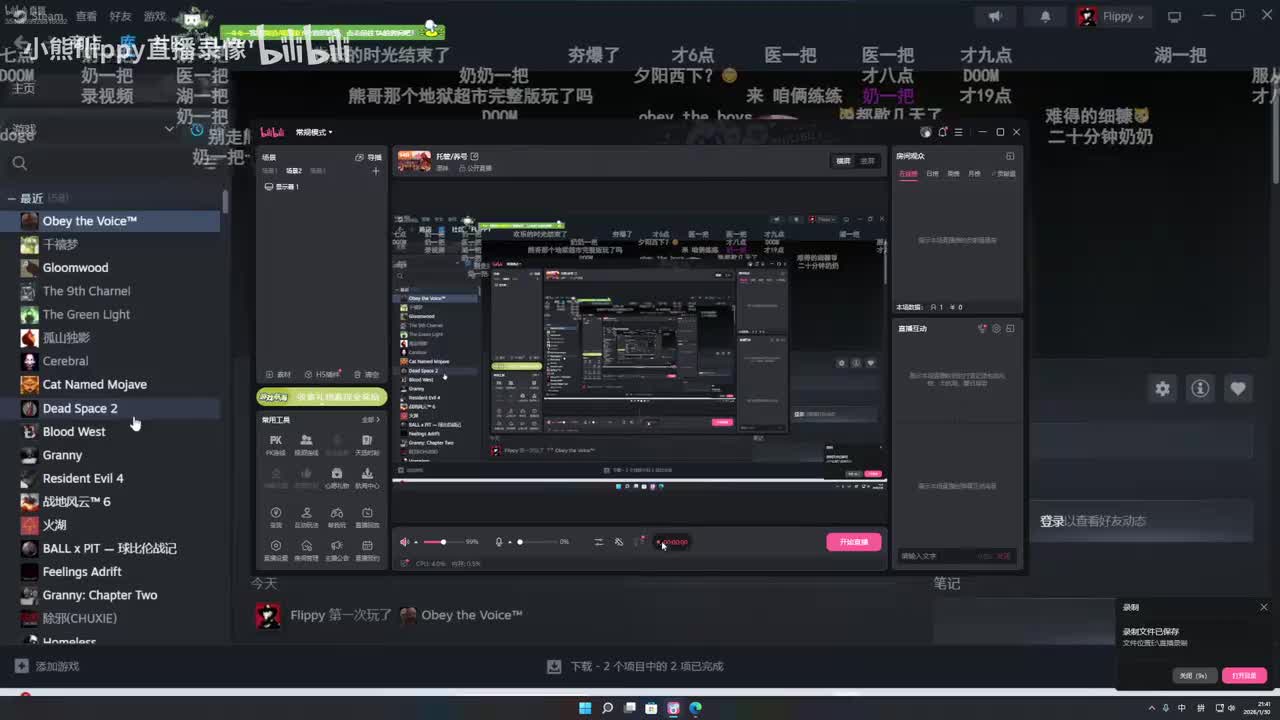Open the 直播回放 replay tool
The image size is (1280, 720).
point(367,517)
